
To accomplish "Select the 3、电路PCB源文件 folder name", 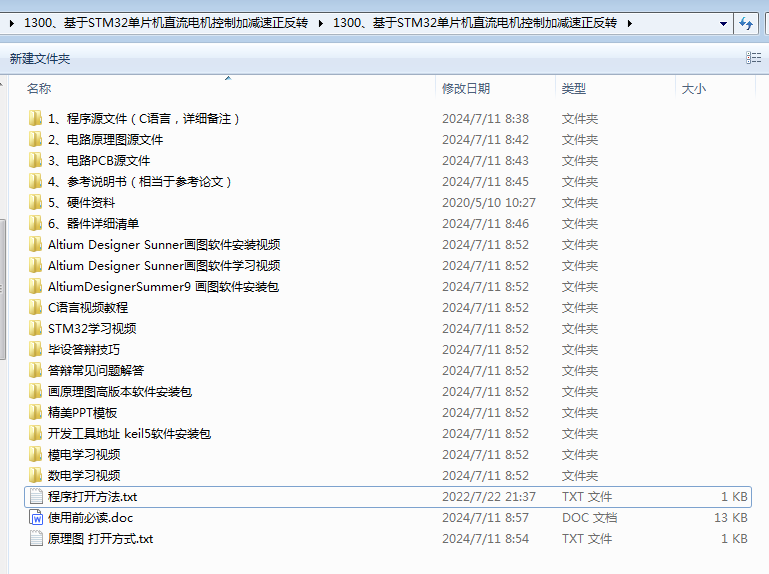I will coord(99,160).
